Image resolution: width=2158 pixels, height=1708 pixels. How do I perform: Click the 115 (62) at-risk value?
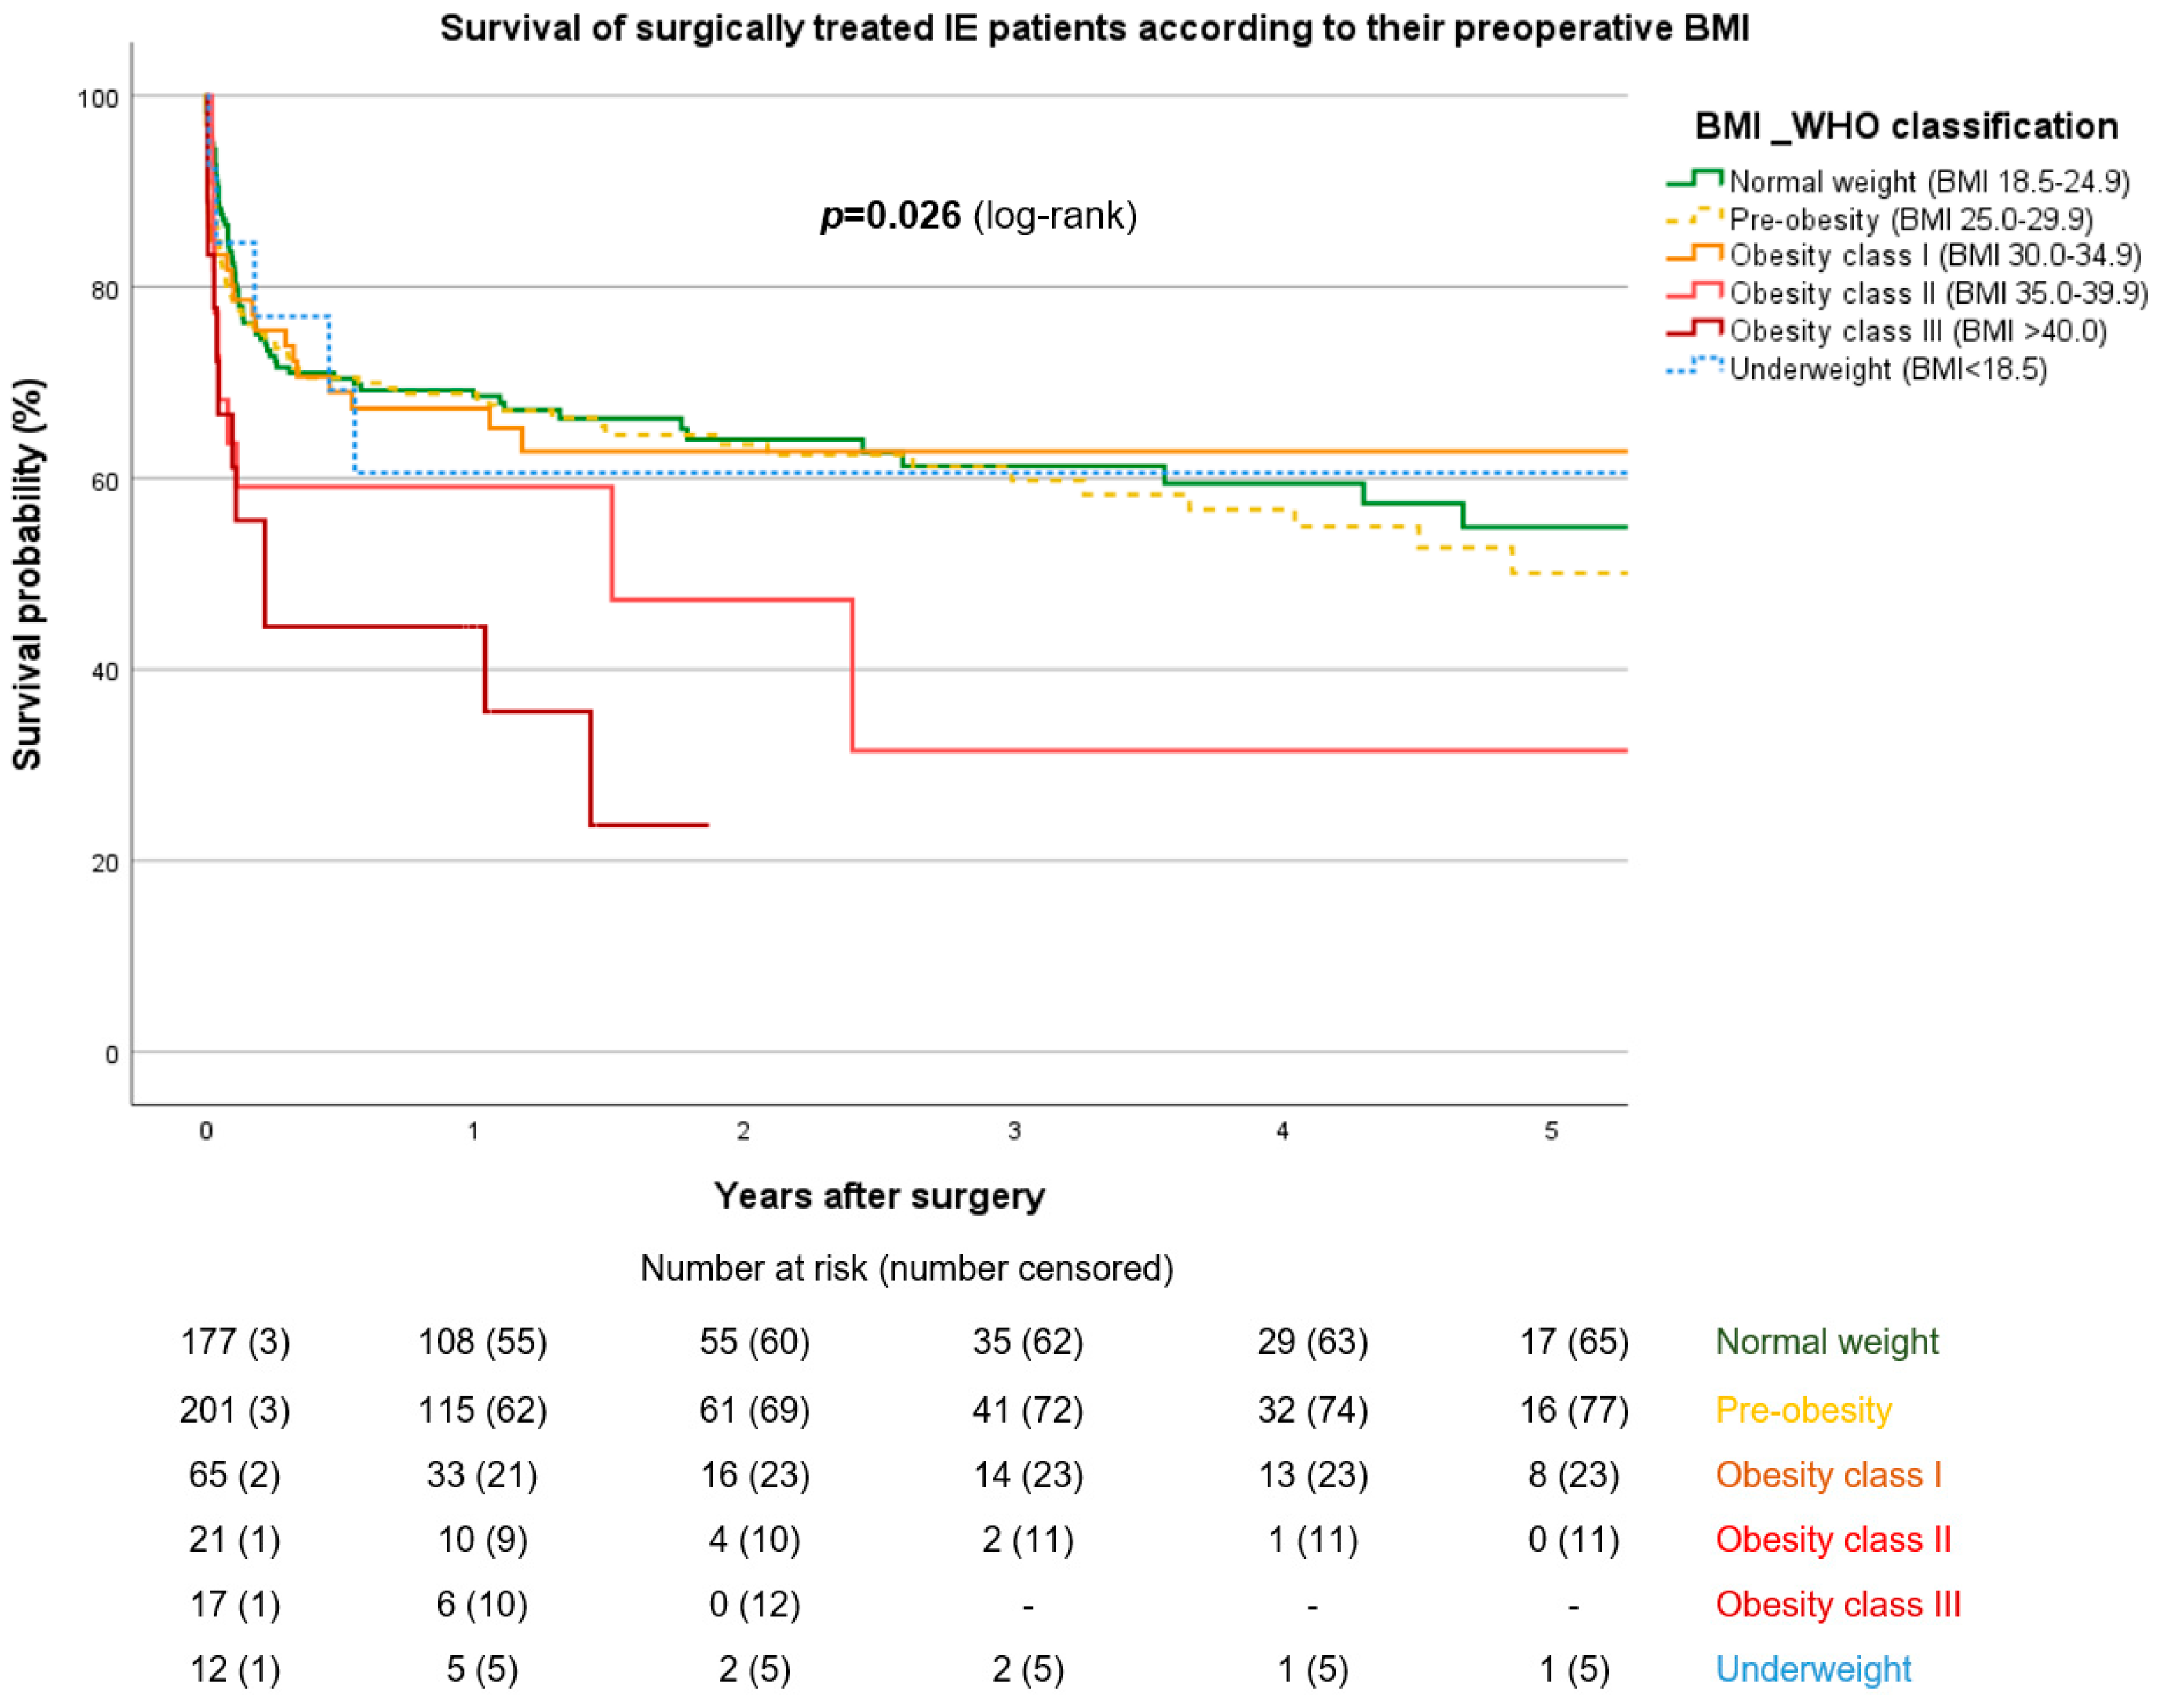[482, 1409]
